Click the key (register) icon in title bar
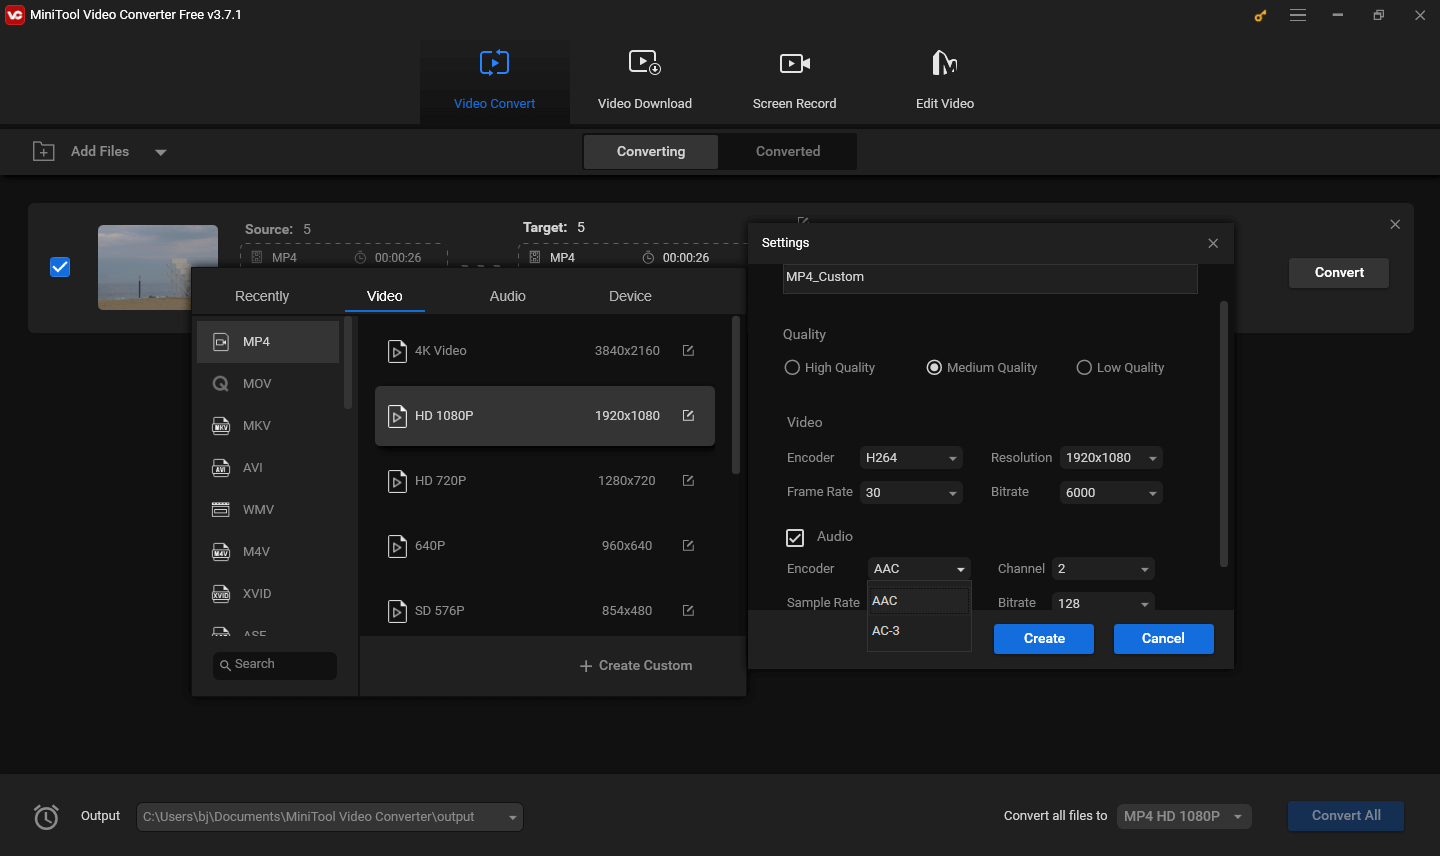Viewport: 1440px width, 856px height. (x=1260, y=15)
